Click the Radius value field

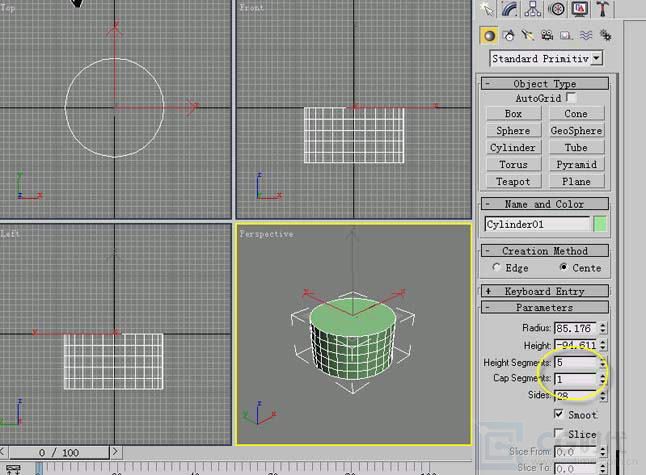[576, 328]
